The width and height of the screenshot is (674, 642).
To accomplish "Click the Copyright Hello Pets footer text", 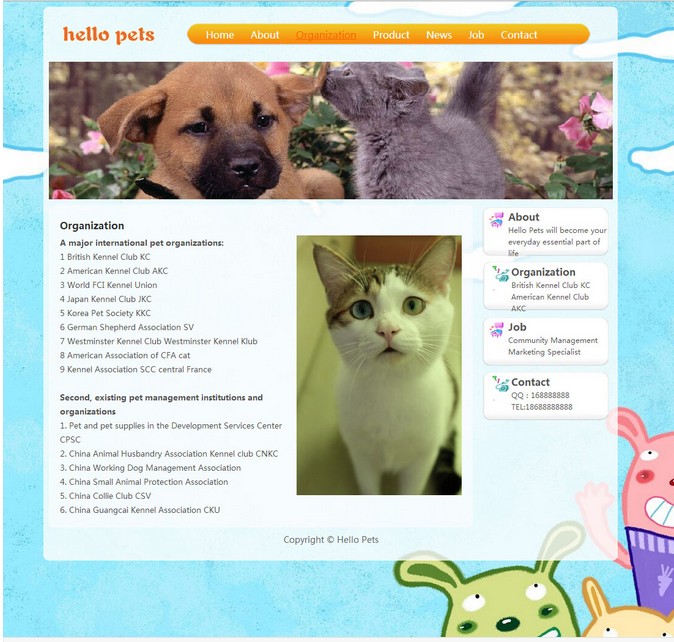I will (x=331, y=540).
